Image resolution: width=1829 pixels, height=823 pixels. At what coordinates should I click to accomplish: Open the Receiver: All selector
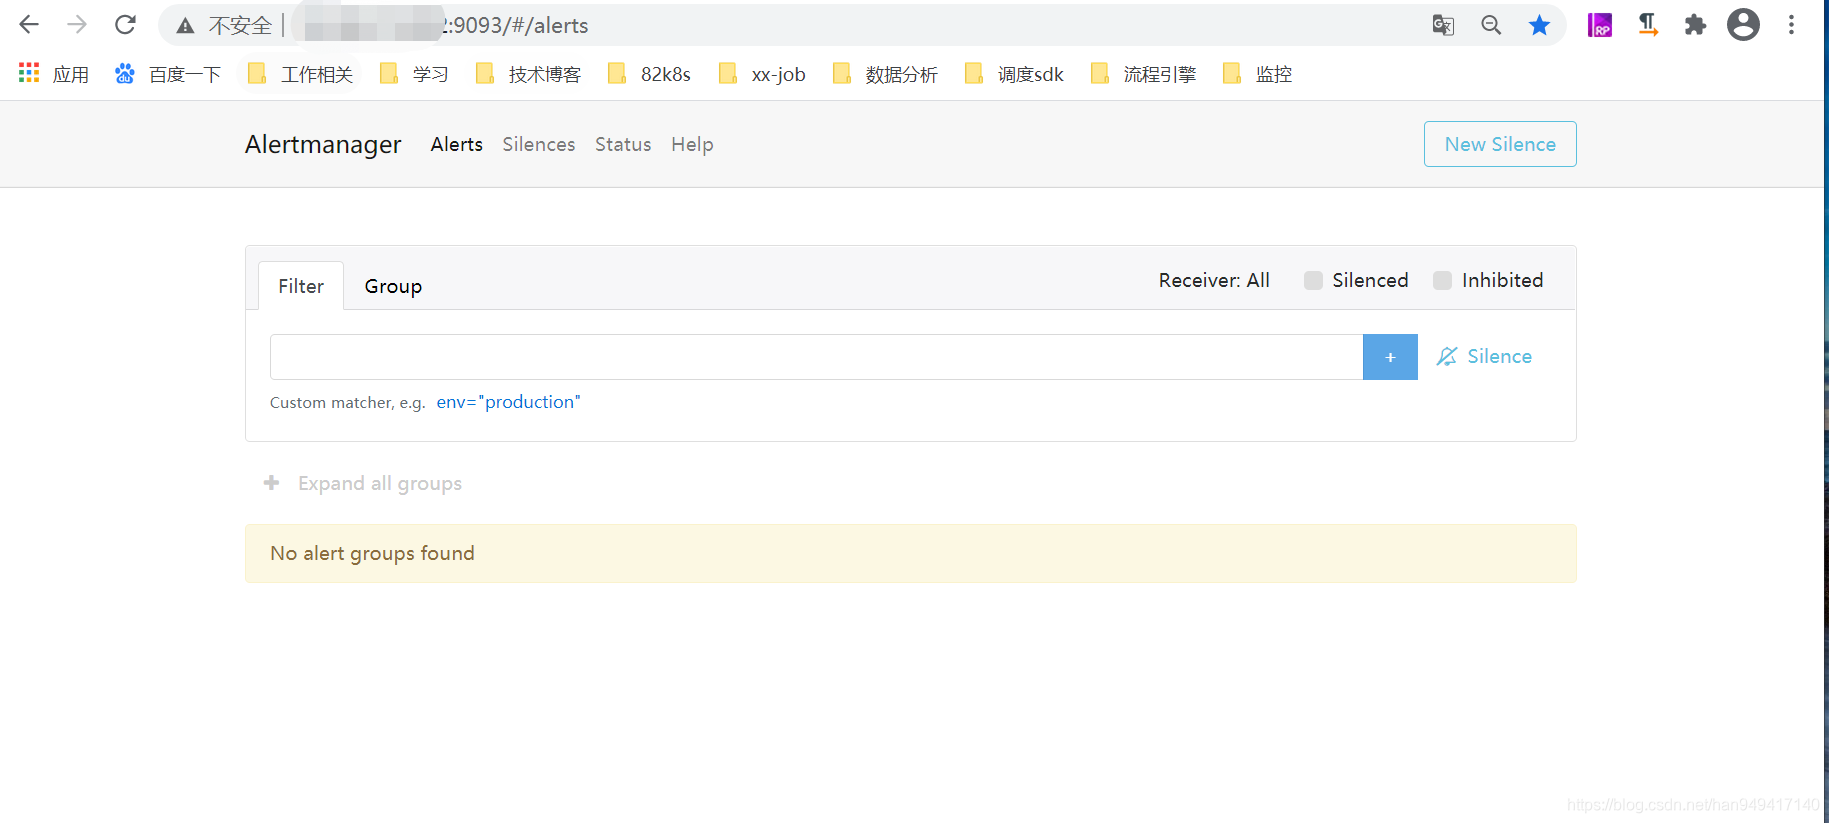(x=1214, y=280)
